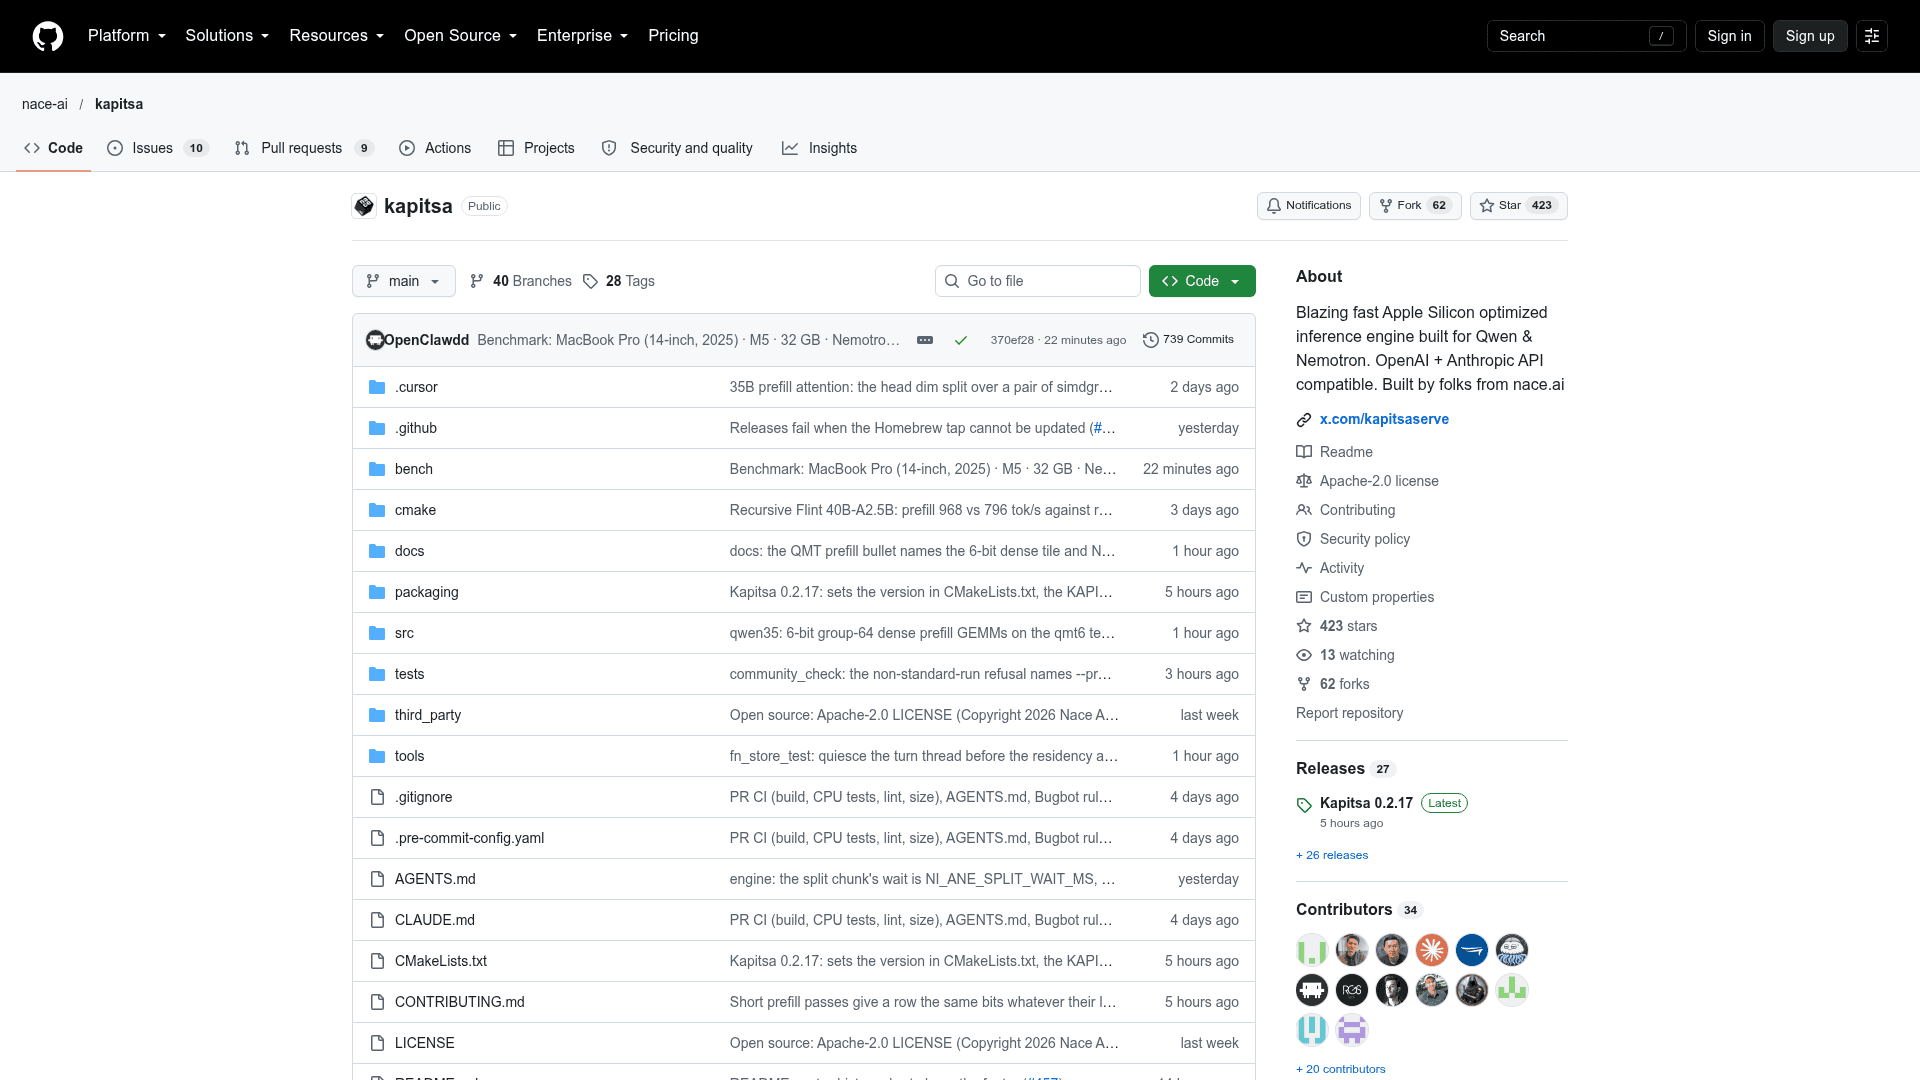Open the green Code dropdown button
Viewport: 1920px width, 1080px height.
click(x=1202, y=281)
